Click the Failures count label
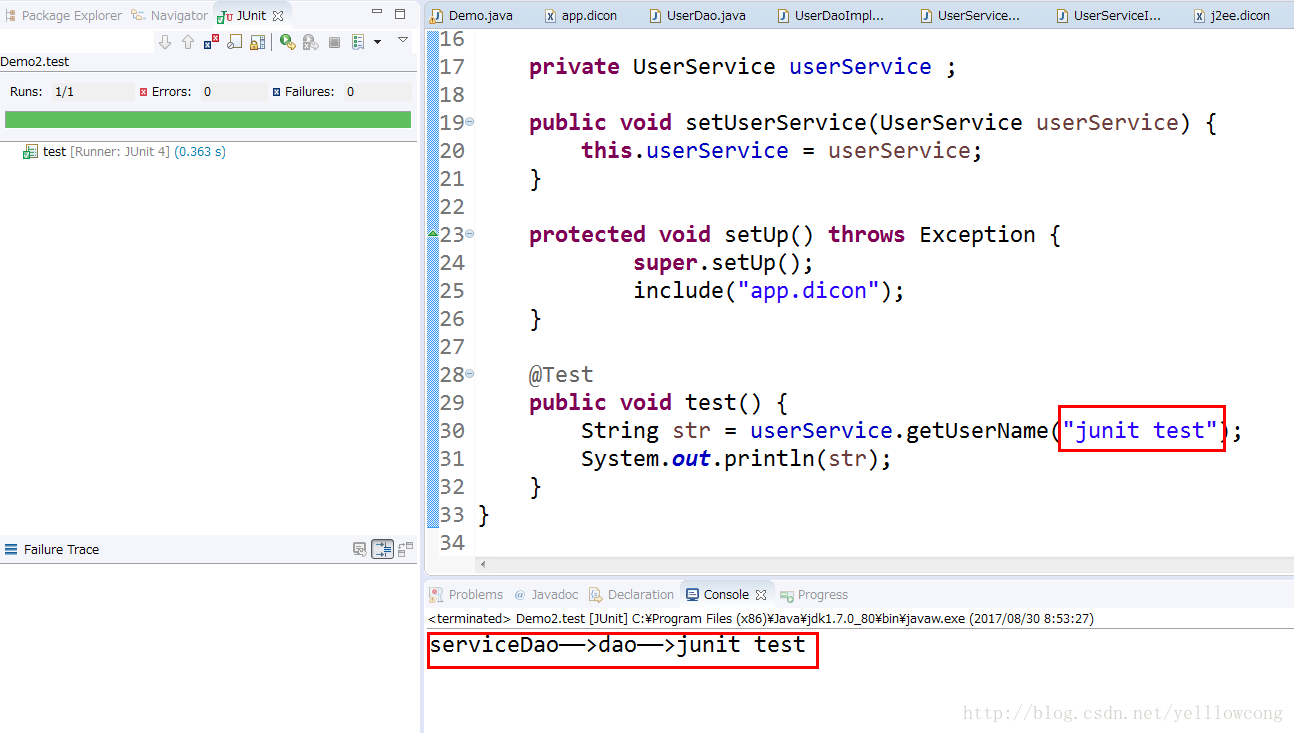This screenshot has height=733, width=1294. coord(309,92)
